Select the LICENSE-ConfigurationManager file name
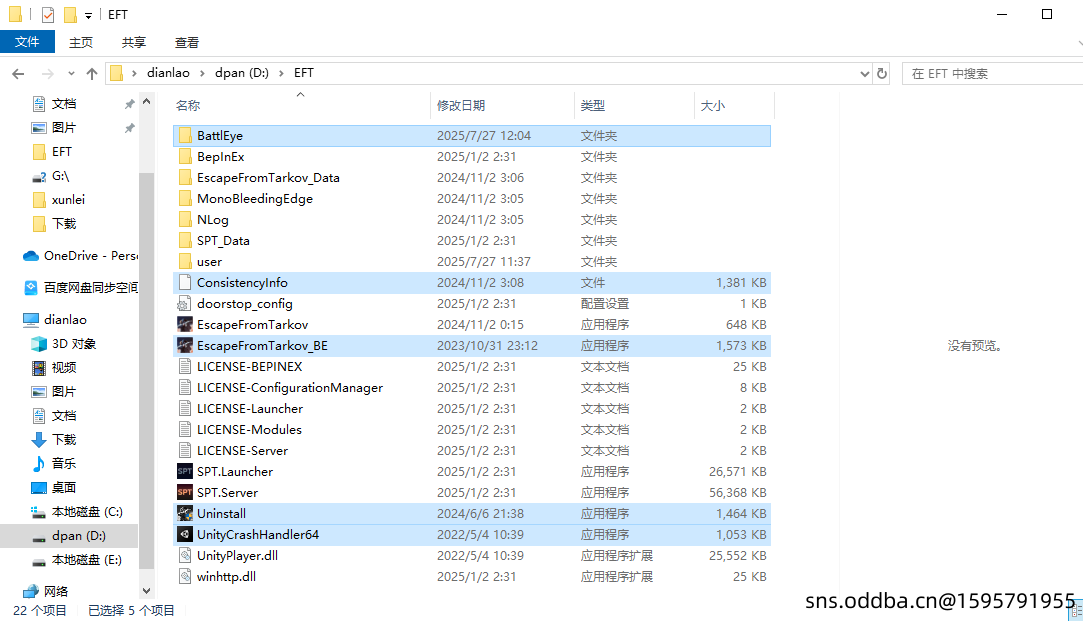Image resolution: width=1083 pixels, height=621 pixels. [x=290, y=388]
